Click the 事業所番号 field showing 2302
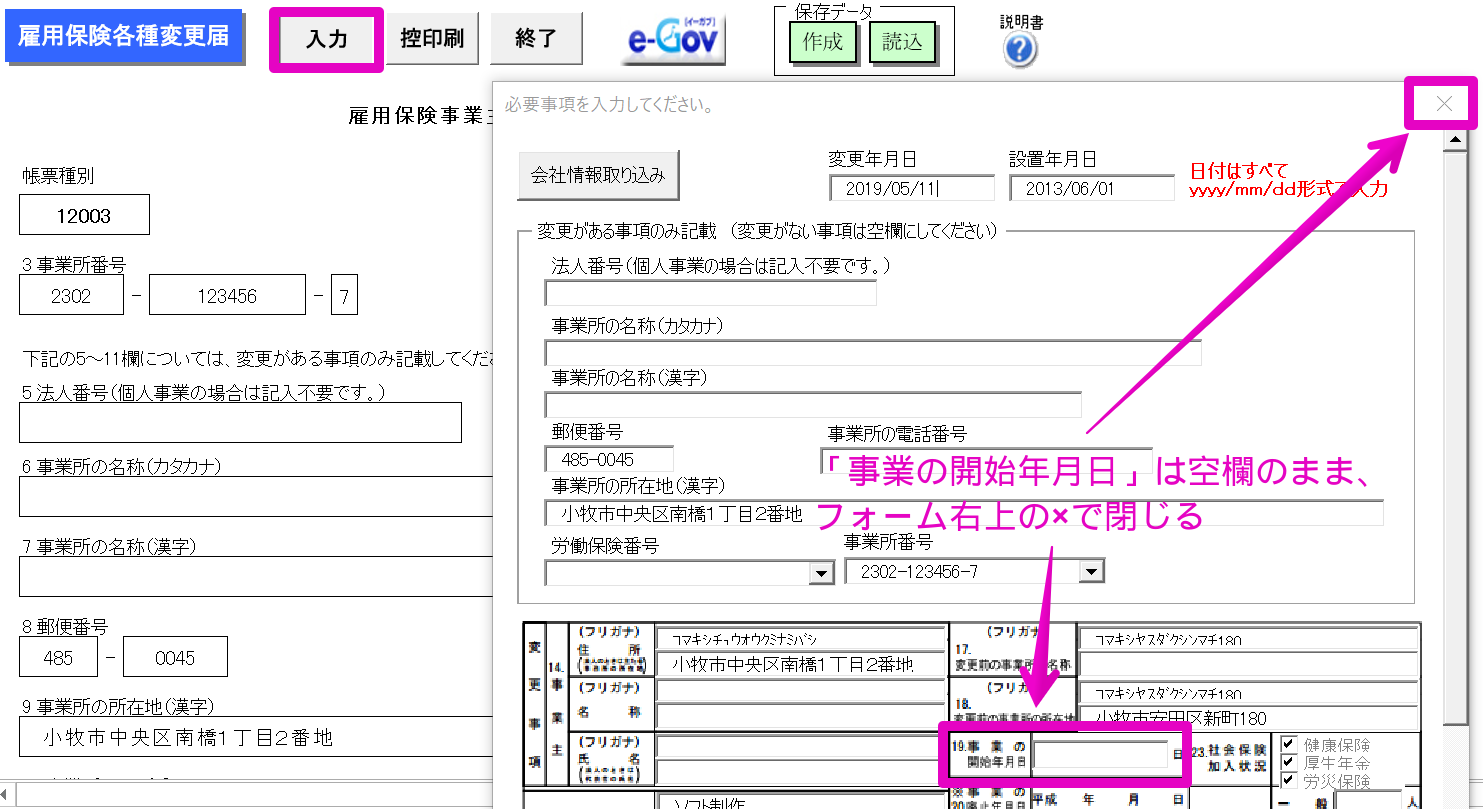 tap(71, 296)
